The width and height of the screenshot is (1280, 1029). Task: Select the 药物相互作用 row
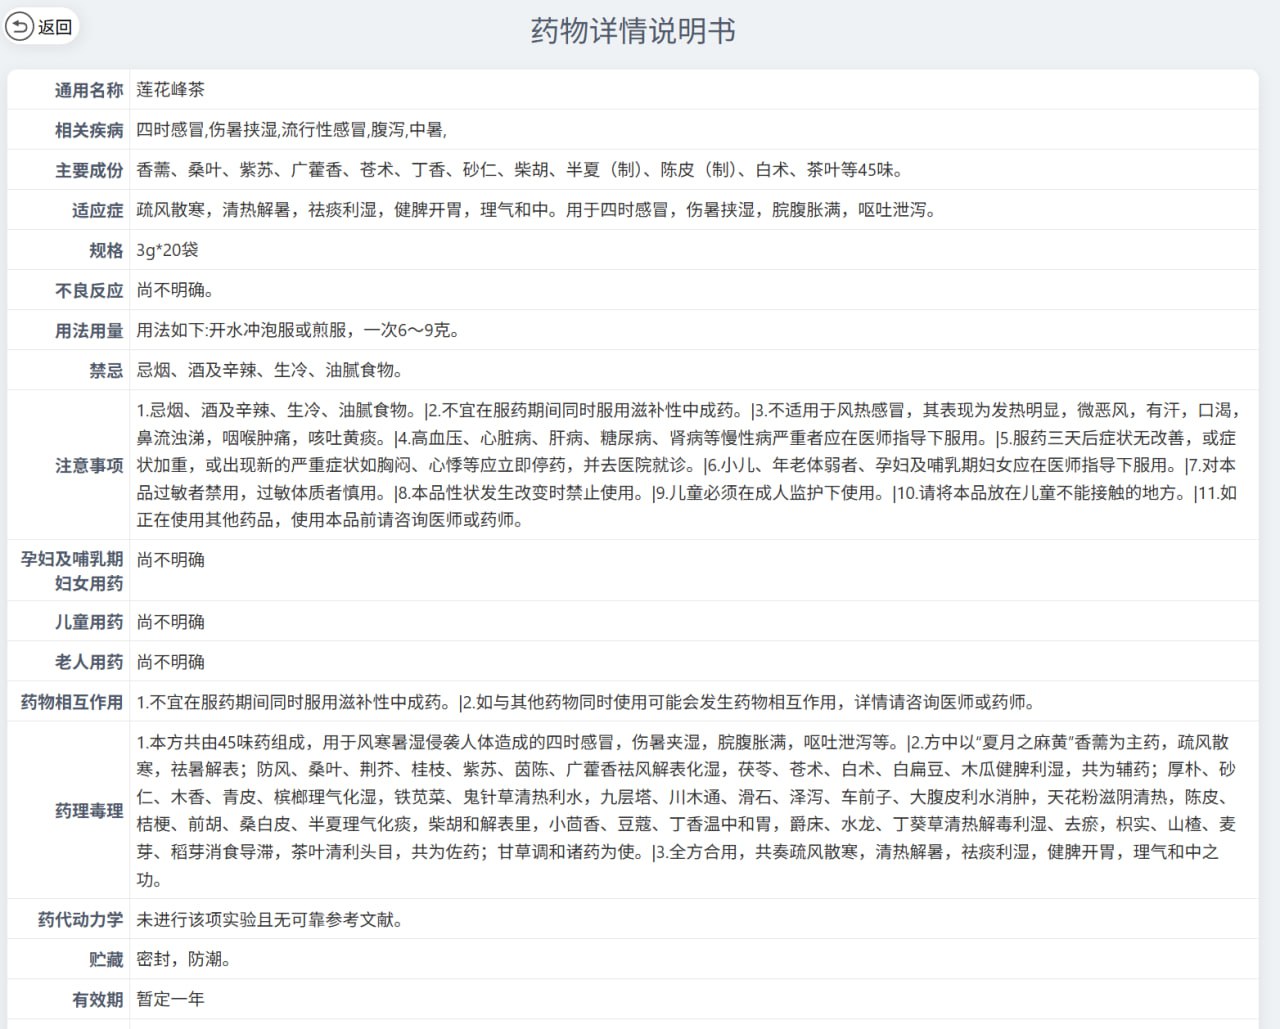pos(70,702)
